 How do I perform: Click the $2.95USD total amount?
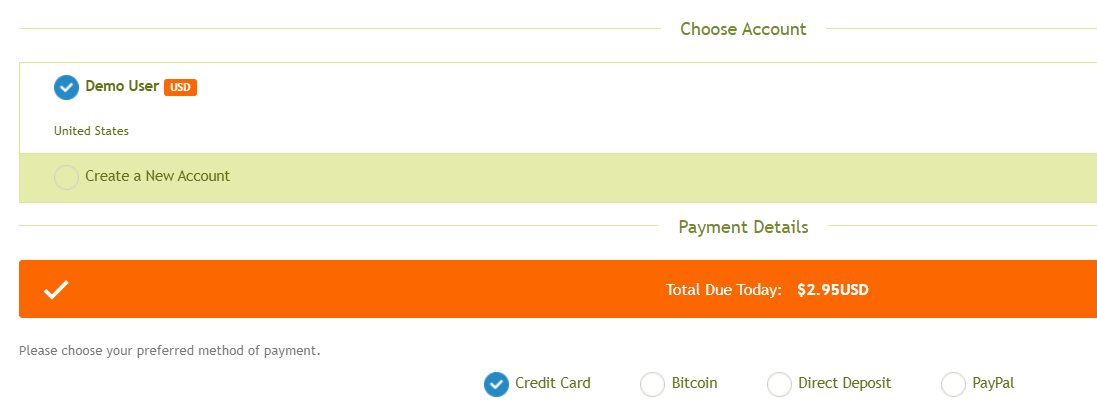833,290
